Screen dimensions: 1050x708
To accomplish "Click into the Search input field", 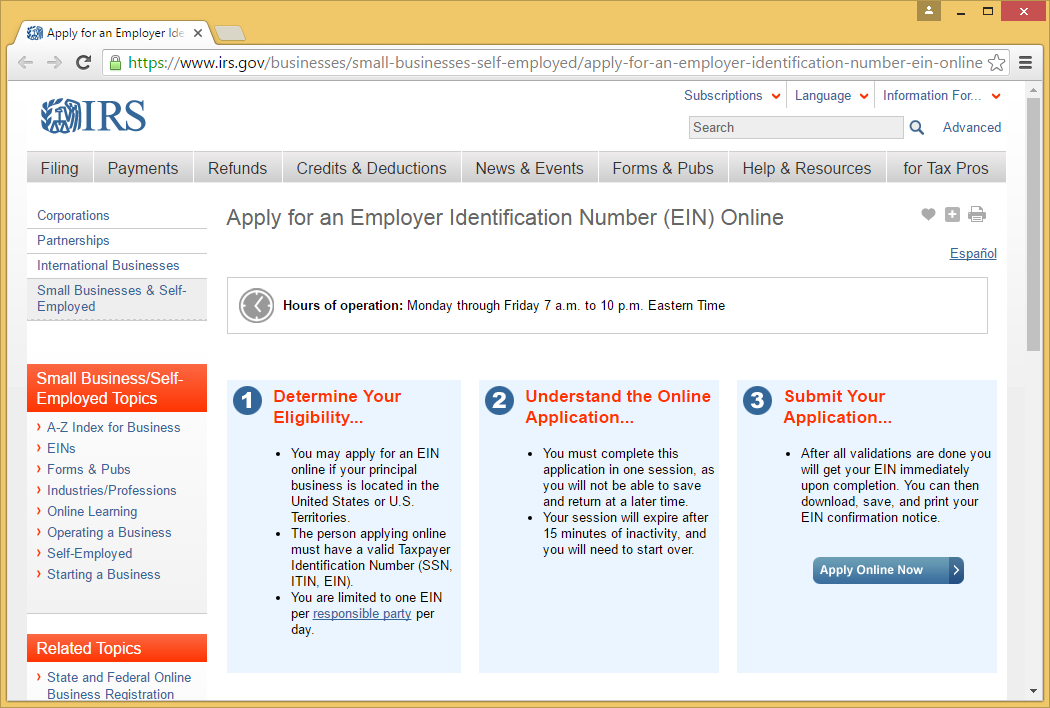I will (x=796, y=127).
